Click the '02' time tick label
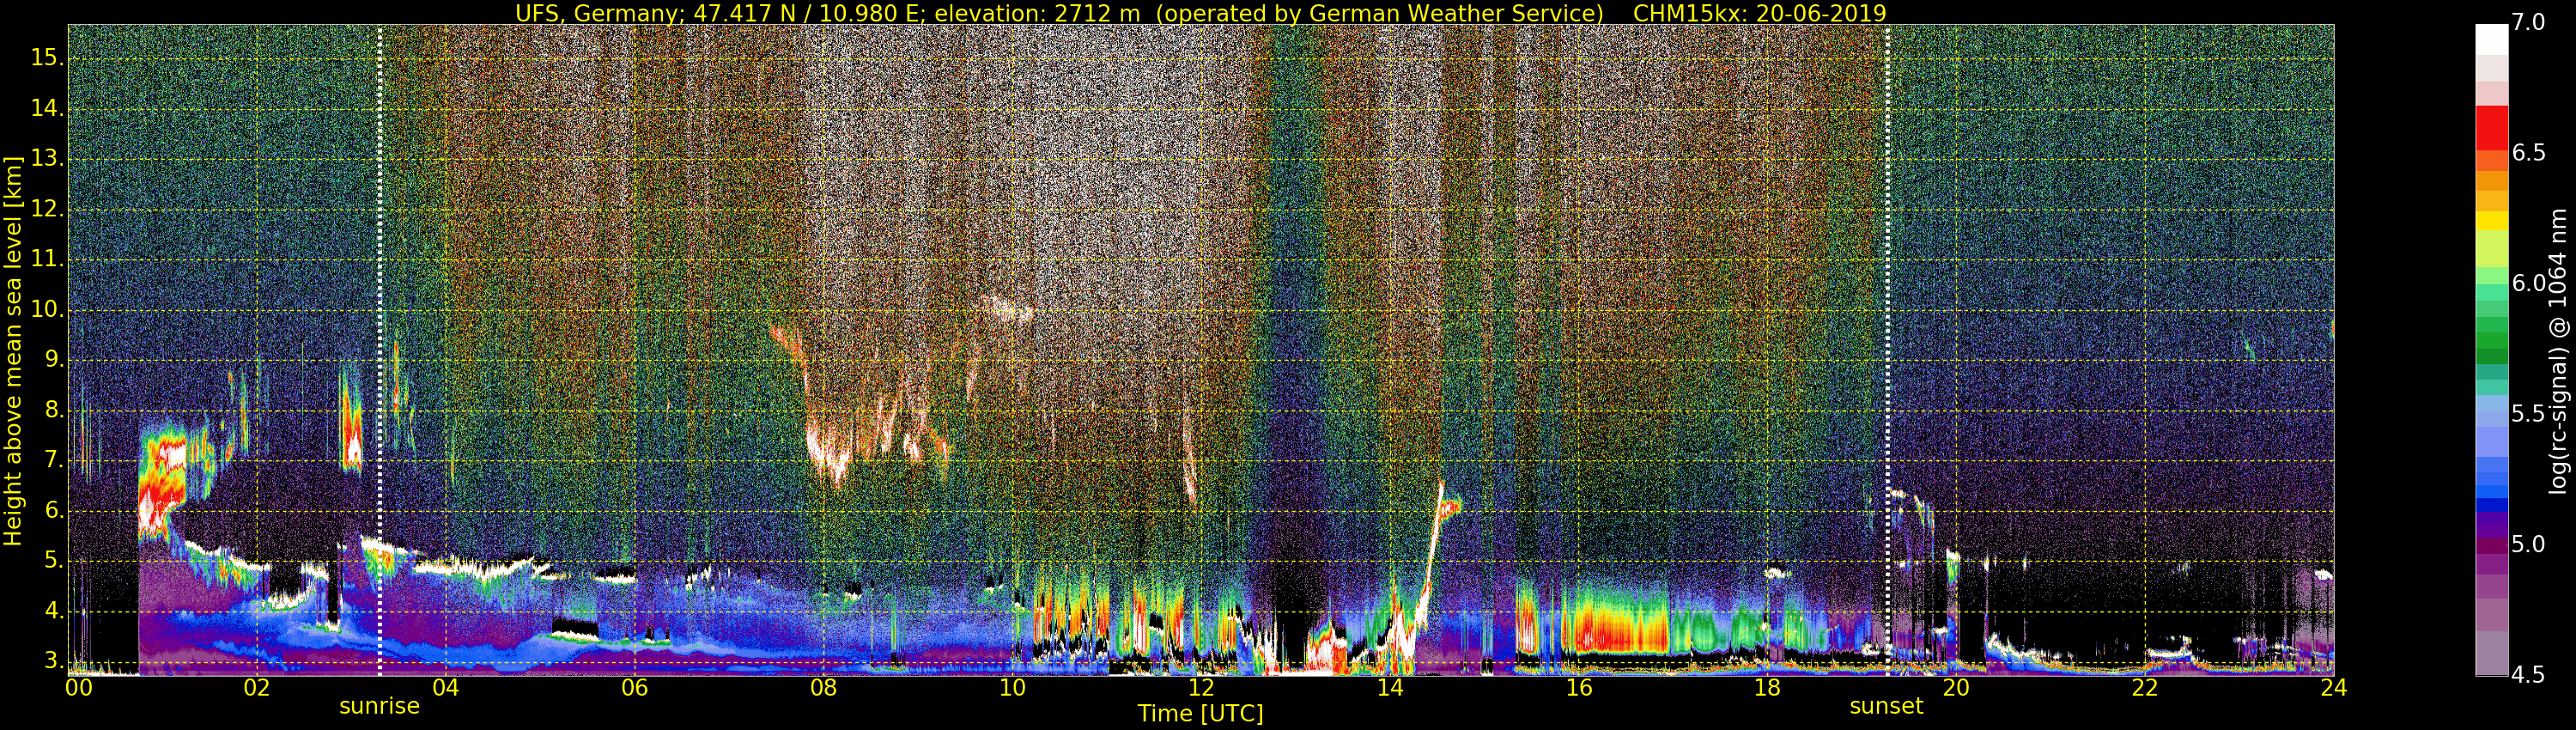The image size is (2576, 730). point(257,689)
